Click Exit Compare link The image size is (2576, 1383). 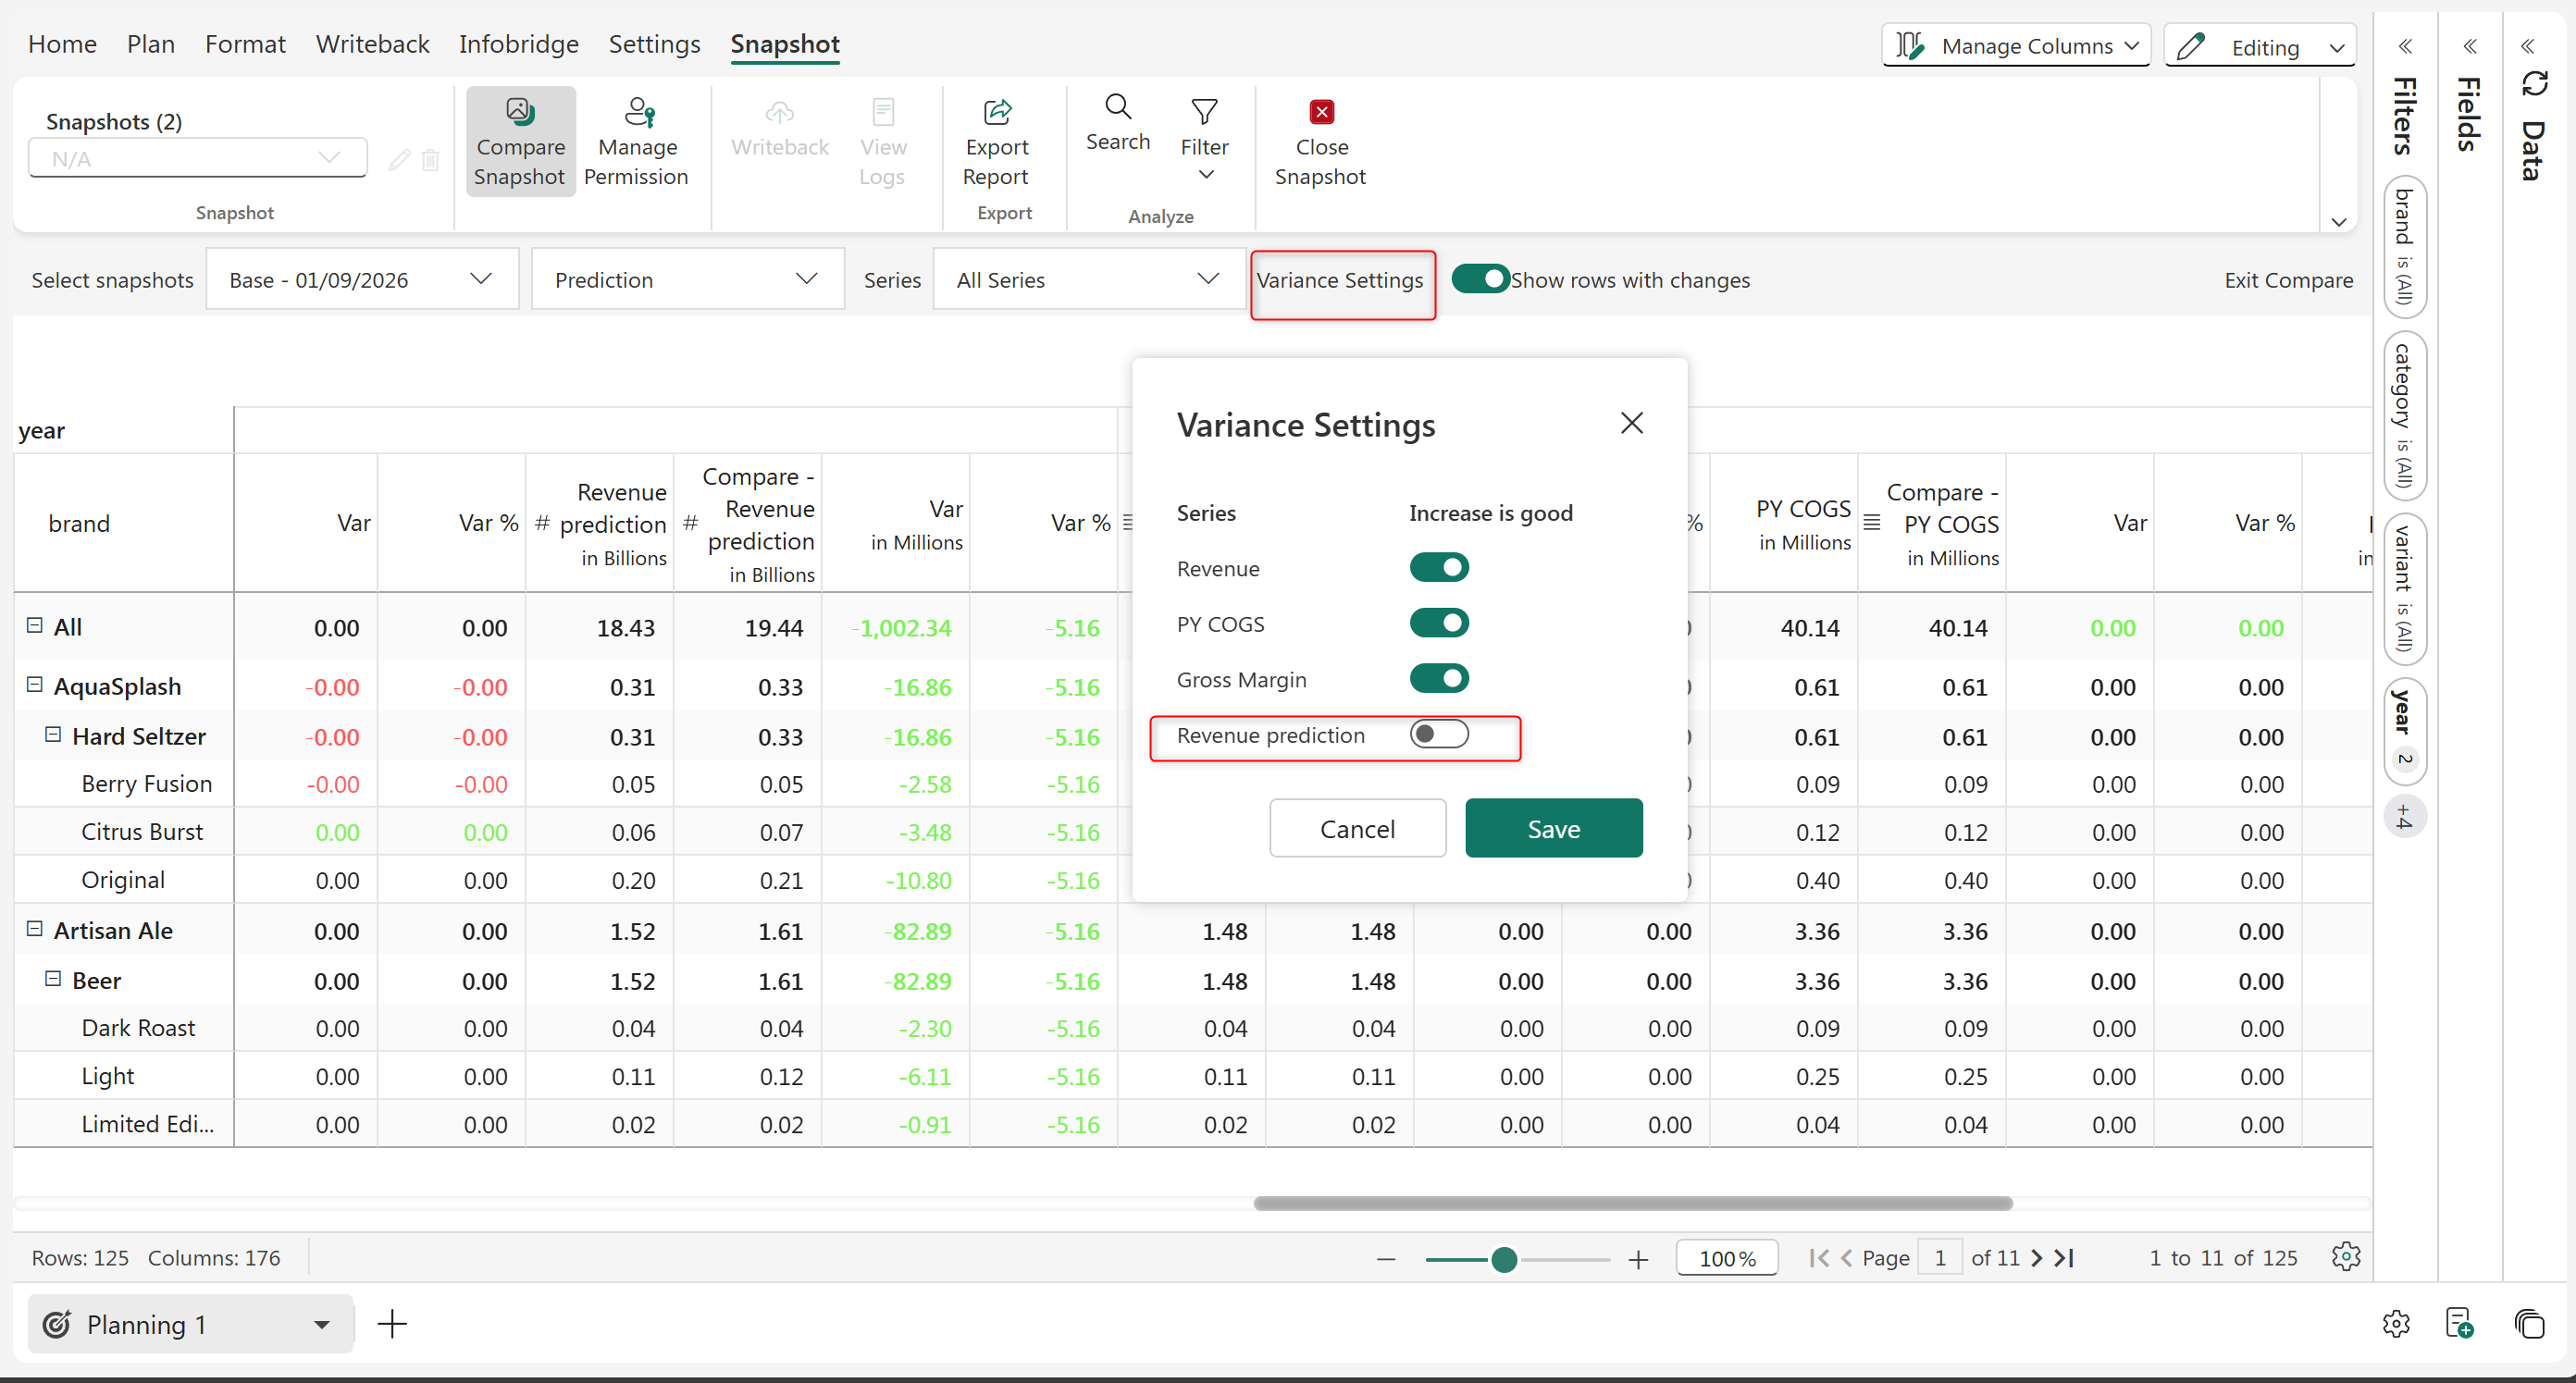pos(2288,280)
